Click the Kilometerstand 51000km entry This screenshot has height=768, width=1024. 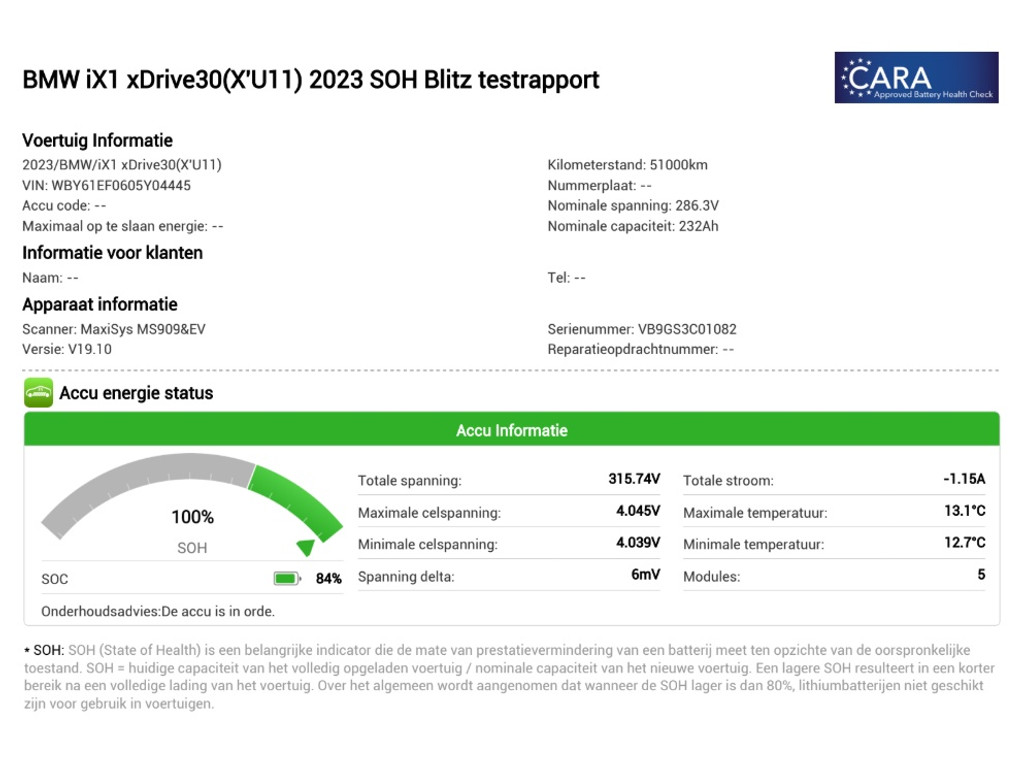coord(627,165)
